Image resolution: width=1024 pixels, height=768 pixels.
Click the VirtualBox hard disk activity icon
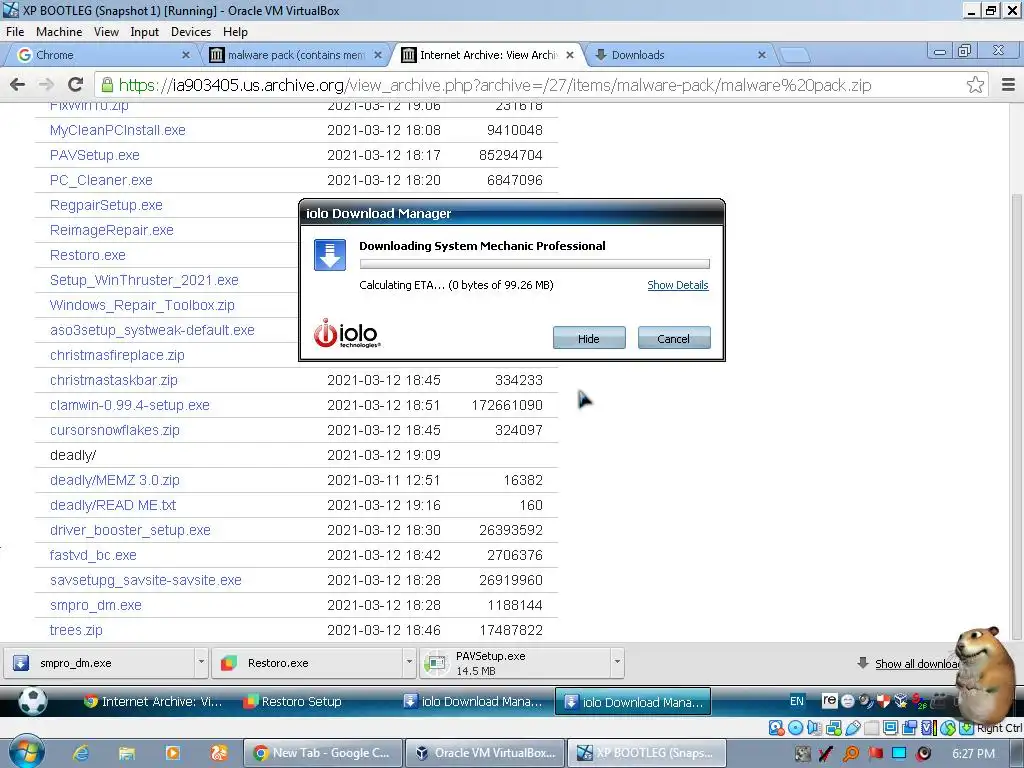click(x=776, y=728)
